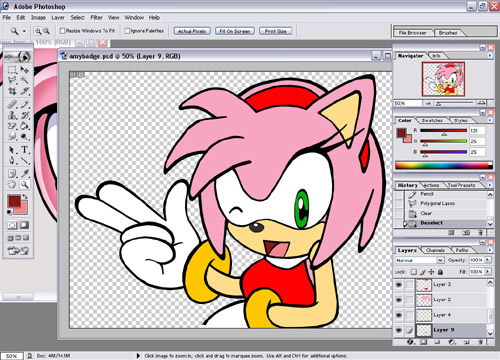500x360 pixels.
Task: Click the Navigator thumbnail preview
Action: 443,79
